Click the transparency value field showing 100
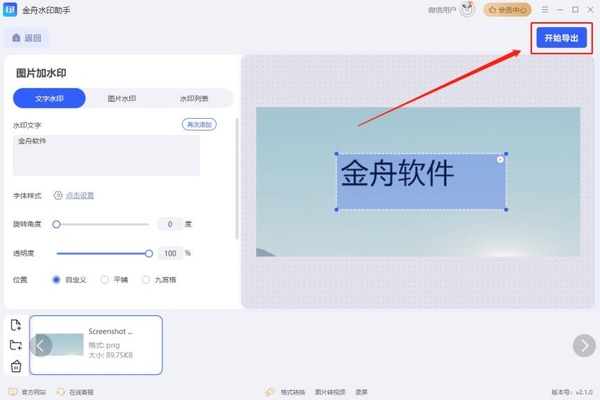This screenshot has height=400, width=600. pyautogui.click(x=170, y=253)
